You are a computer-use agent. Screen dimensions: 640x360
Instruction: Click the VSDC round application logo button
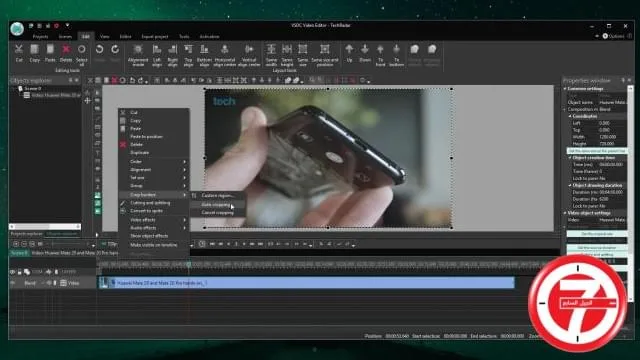(x=17, y=29)
